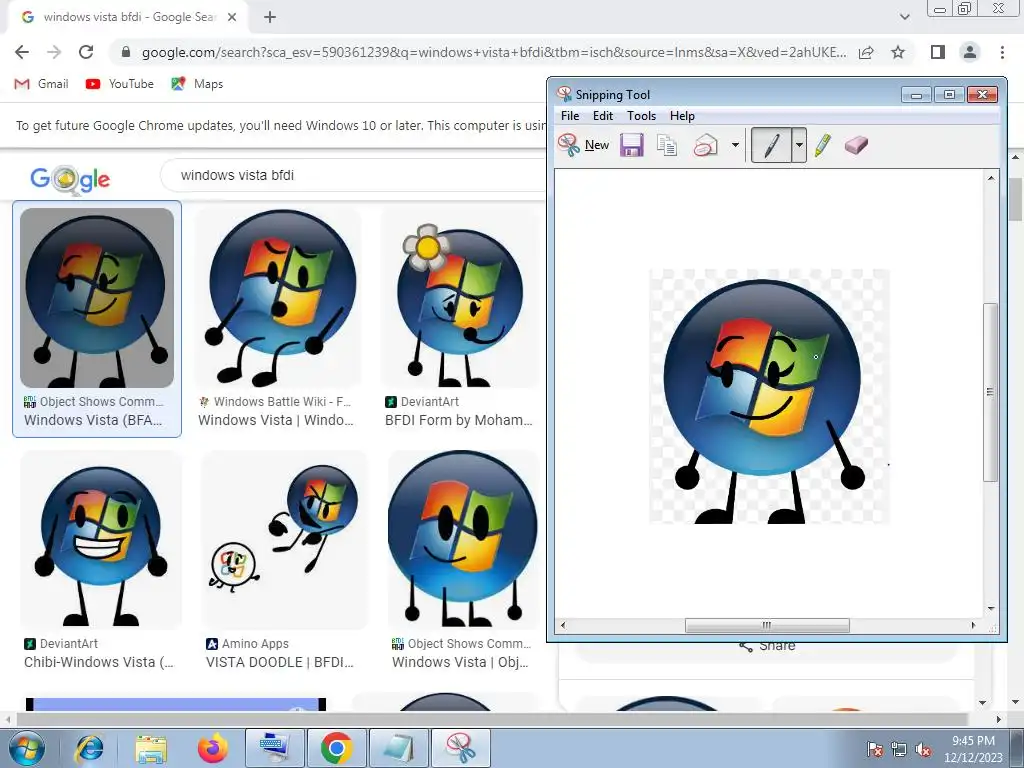The height and width of the screenshot is (768, 1024).
Task: Click the Chrome address bar URL
Action: 494,52
